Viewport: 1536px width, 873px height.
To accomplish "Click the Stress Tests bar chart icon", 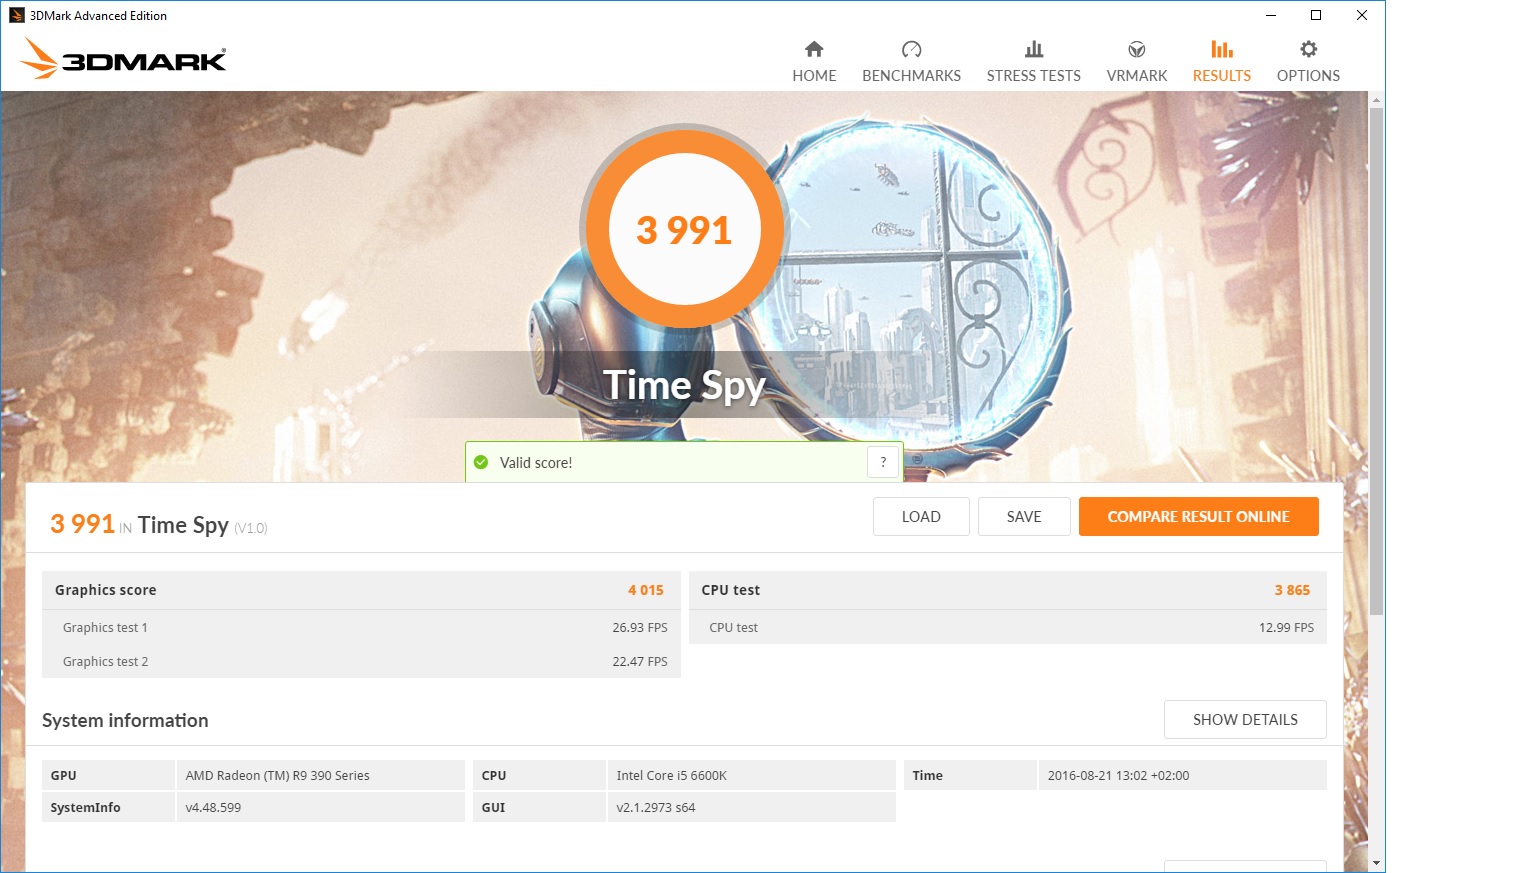I will click(x=1034, y=49).
